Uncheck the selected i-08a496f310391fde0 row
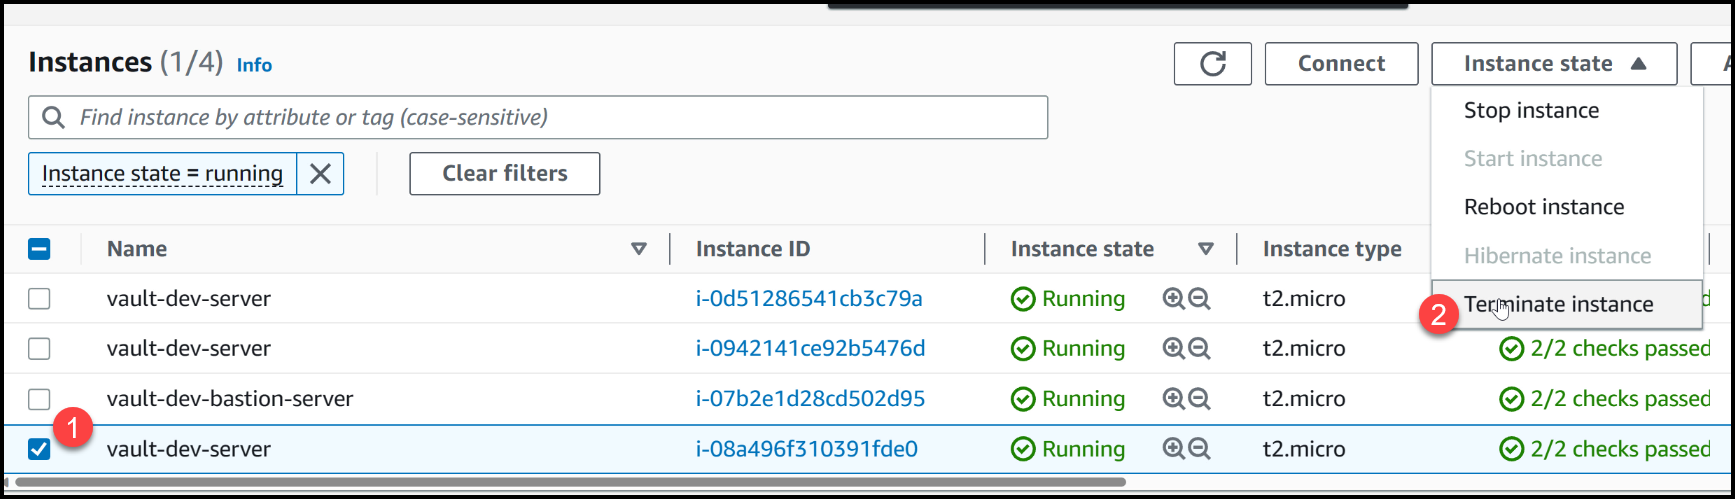 [x=39, y=449]
